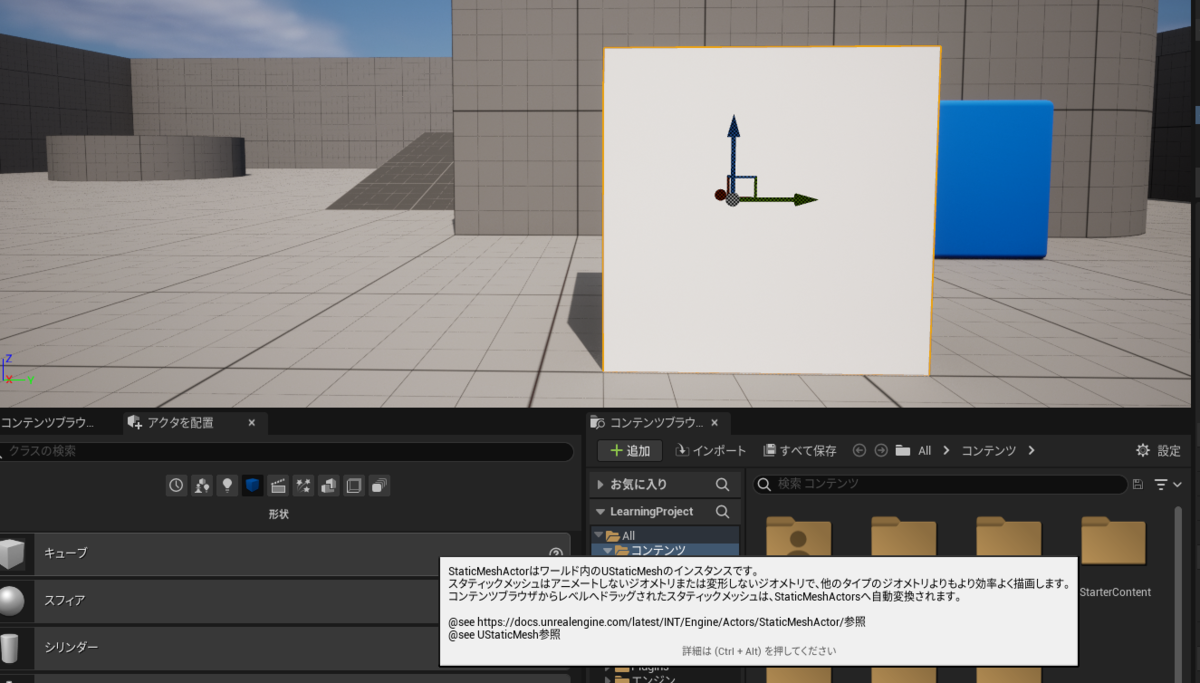Focus the 検索 コンテンツ search field
This screenshot has height=683, width=1200.
(x=940, y=484)
